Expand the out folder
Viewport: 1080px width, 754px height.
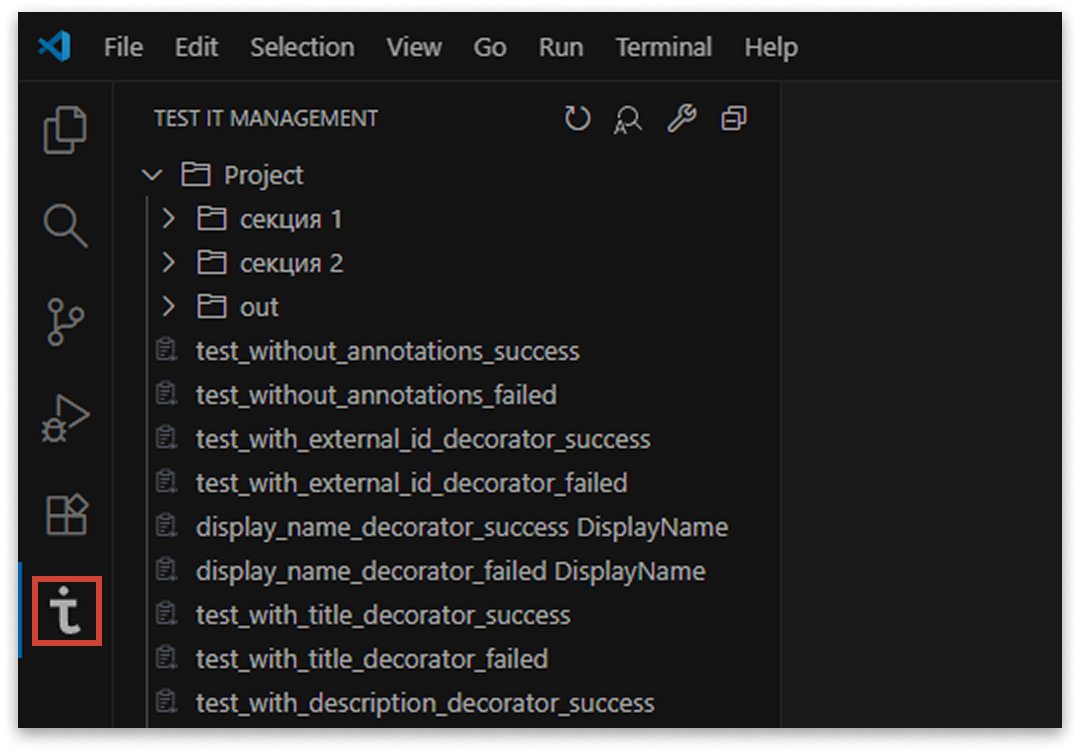(x=168, y=307)
